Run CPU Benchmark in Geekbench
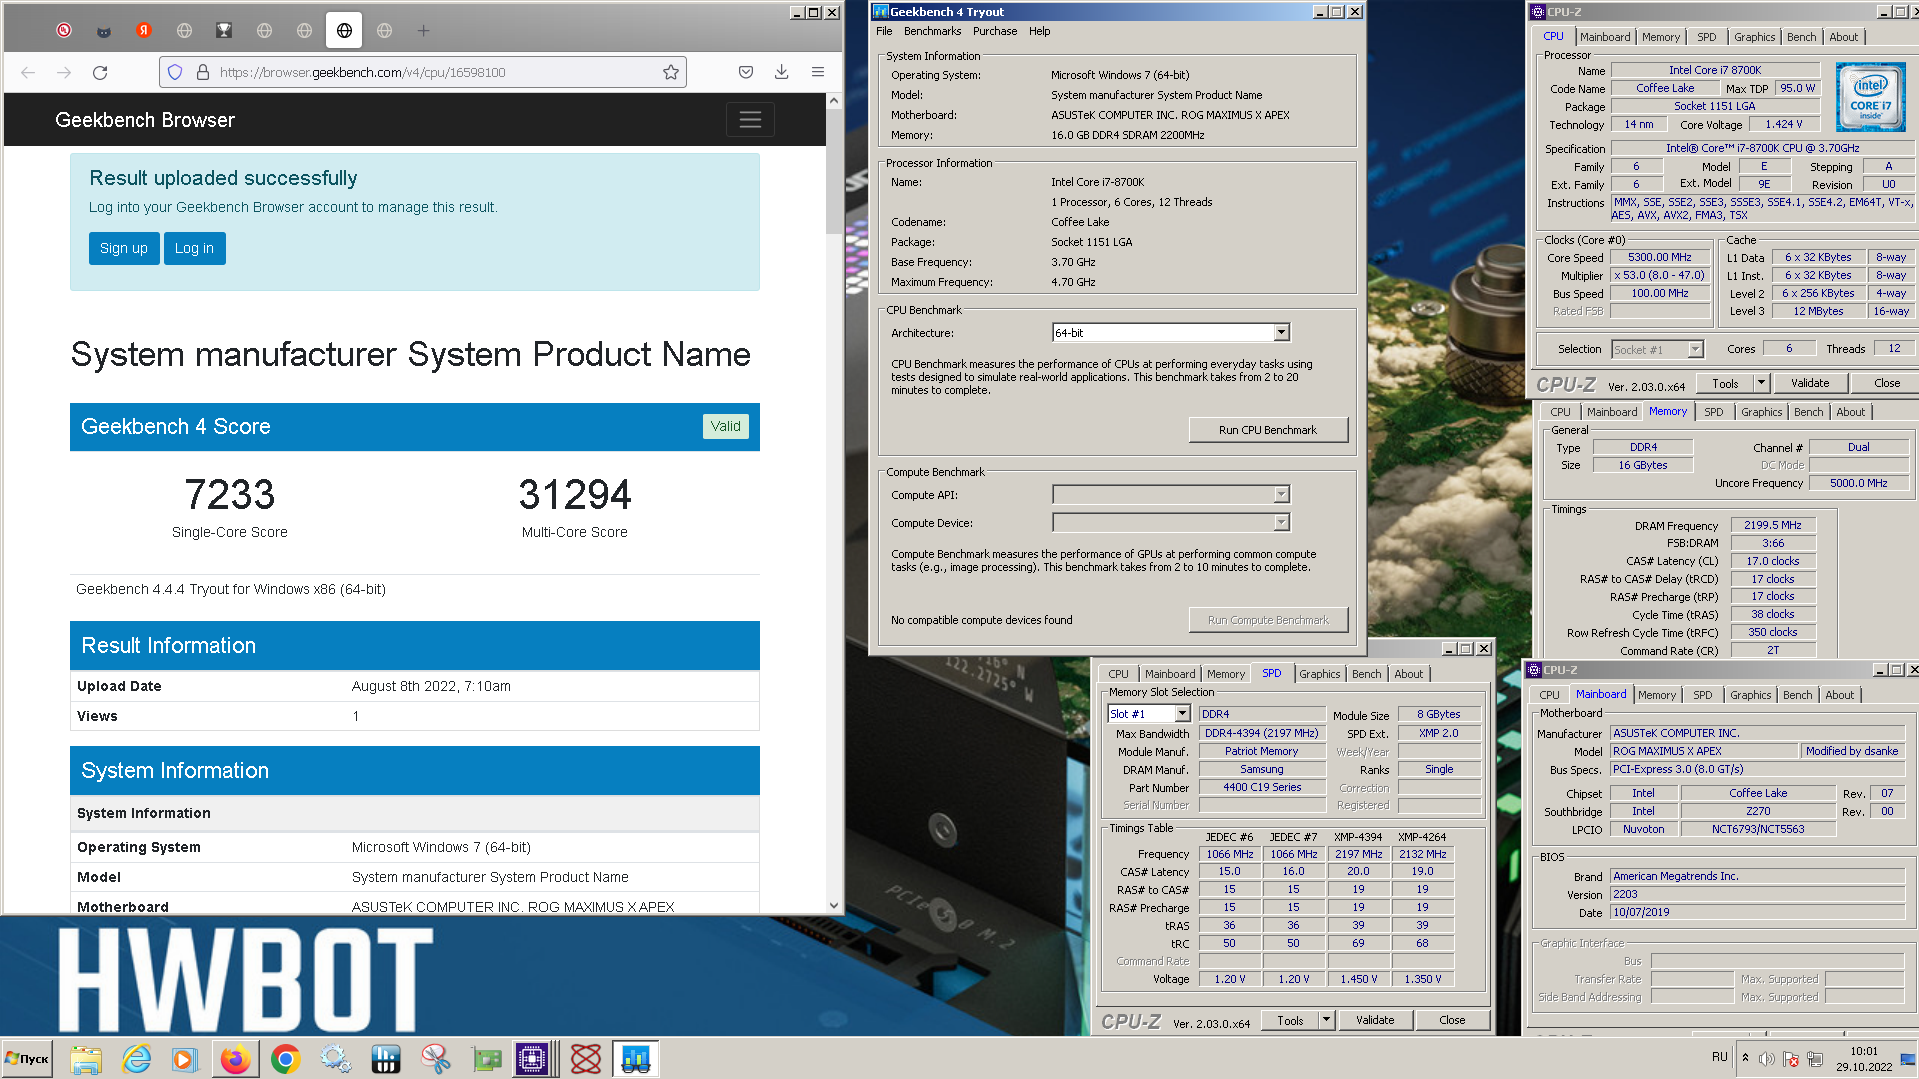 click(x=1268, y=430)
